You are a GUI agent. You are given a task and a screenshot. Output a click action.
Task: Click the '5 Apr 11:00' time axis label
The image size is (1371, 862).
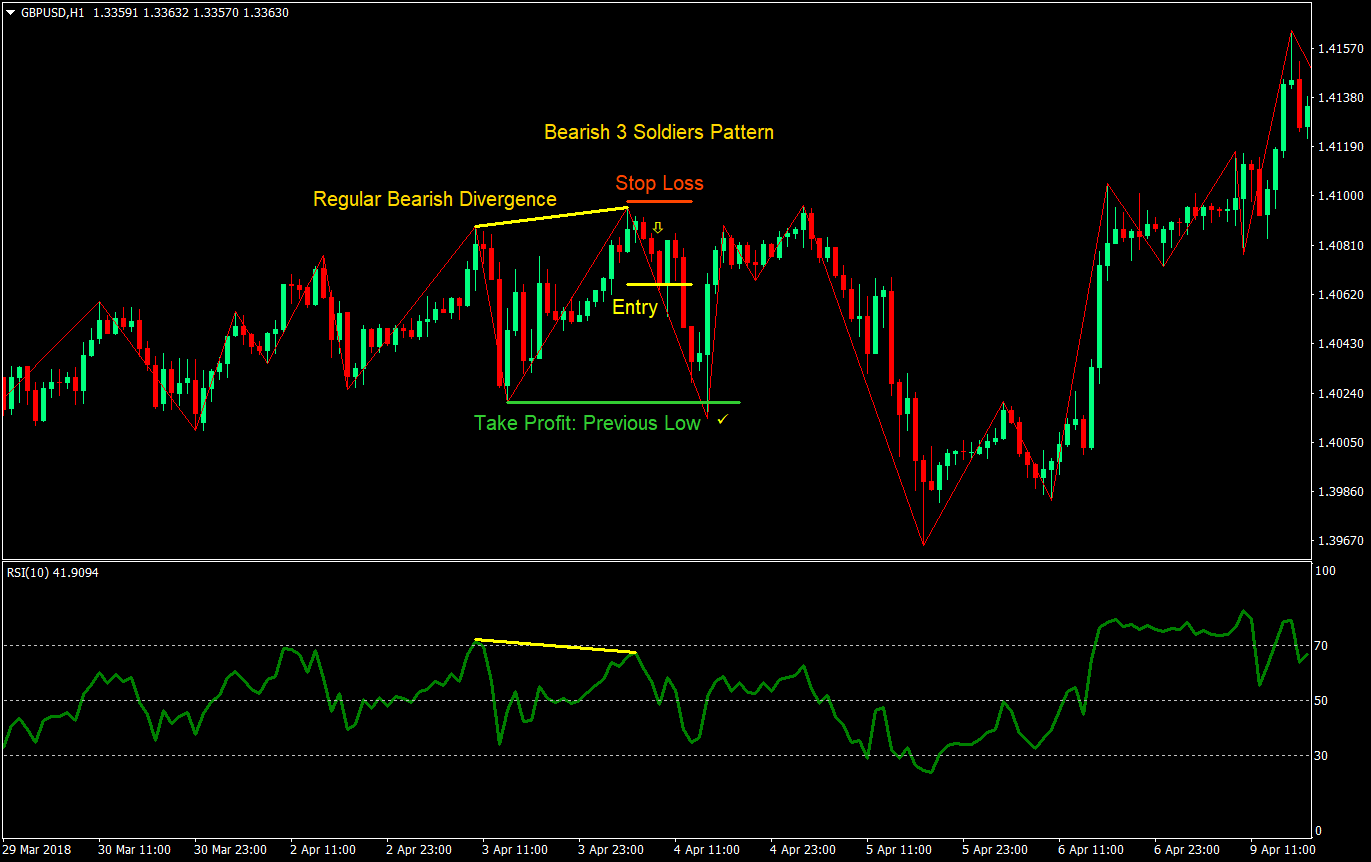(900, 850)
